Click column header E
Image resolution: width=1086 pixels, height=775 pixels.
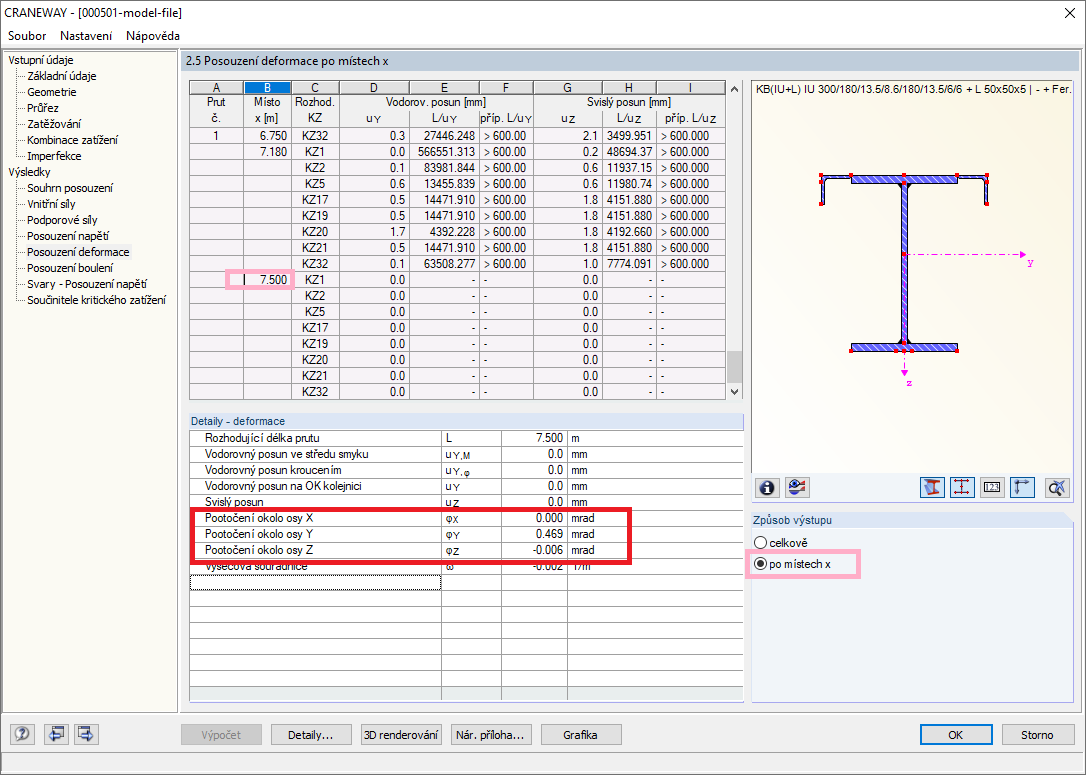pyautogui.click(x=444, y=87)
